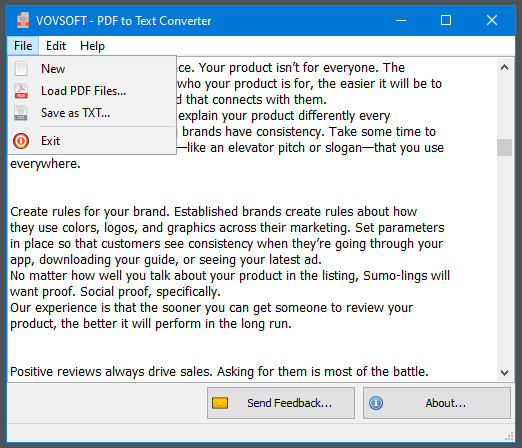Click the red PDF icon in File menu
Image resolution: width=522 pixels, height=448 pixels.
pos(21,91)
